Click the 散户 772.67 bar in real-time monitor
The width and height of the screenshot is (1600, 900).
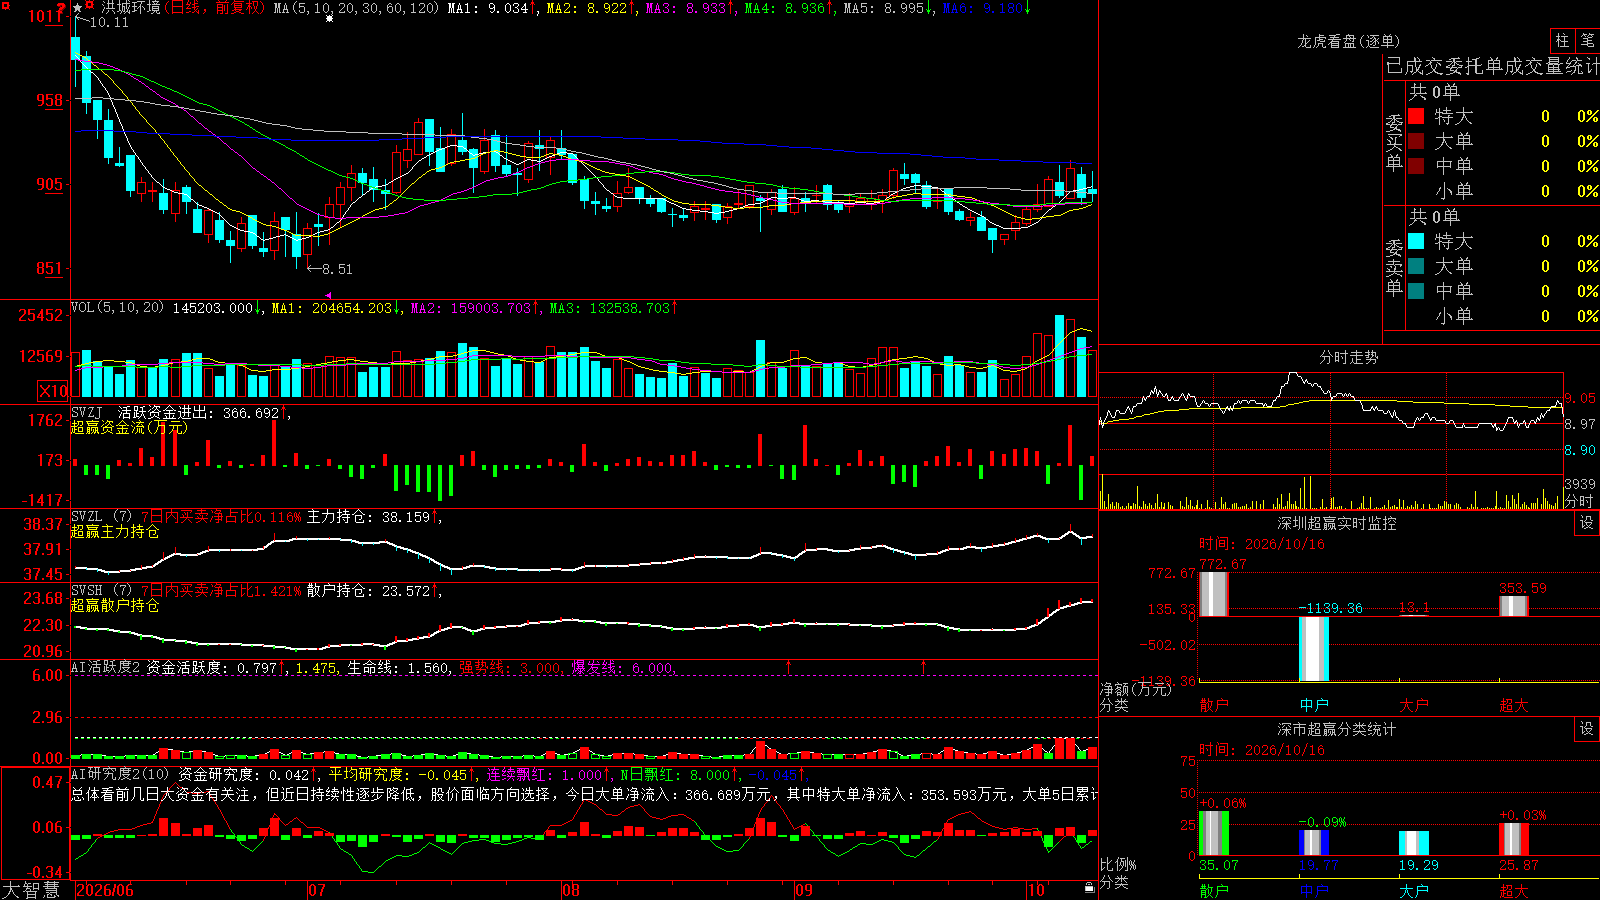coord(1214,594)
